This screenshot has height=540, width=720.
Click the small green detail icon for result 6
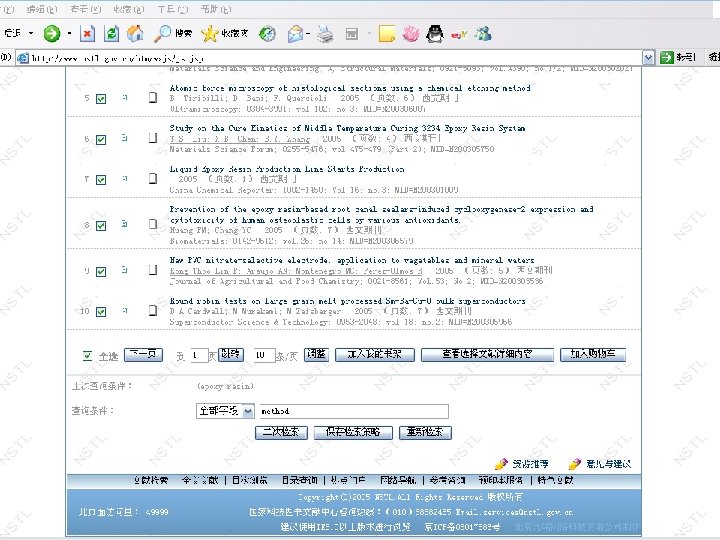(x=124, y=138)
